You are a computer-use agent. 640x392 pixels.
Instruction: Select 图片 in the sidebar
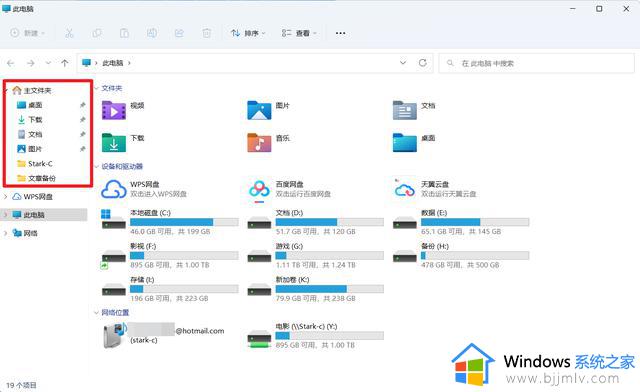tap(35, 149)
